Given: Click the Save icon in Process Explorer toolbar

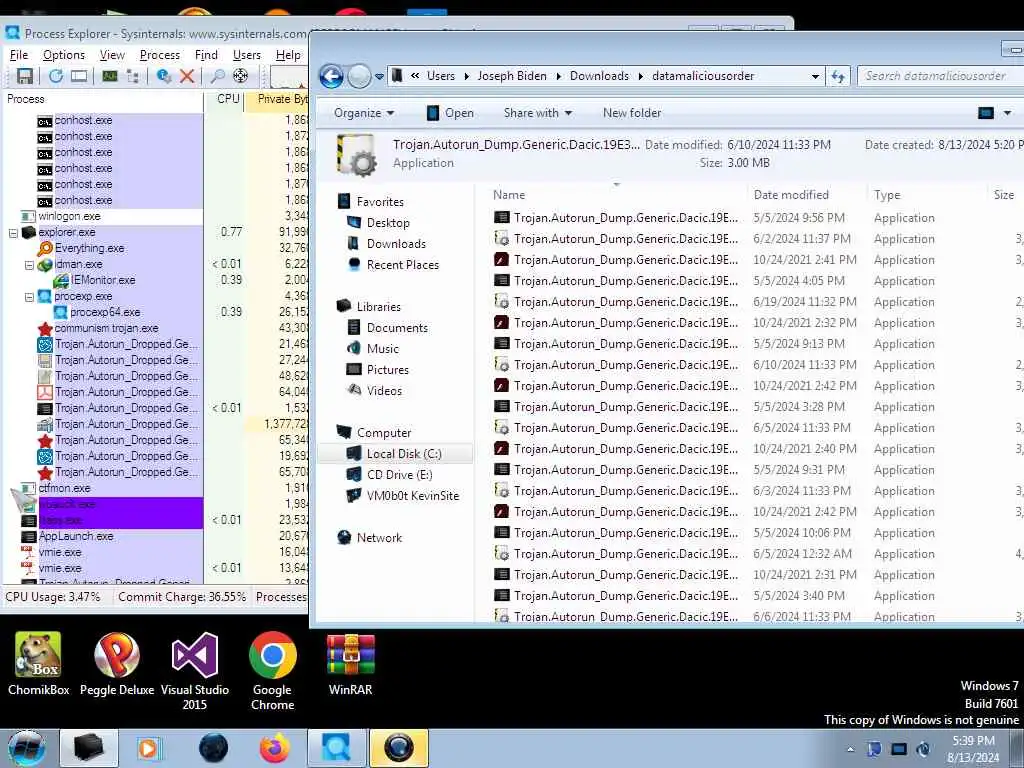Looking at the screenshot, I should (x=25, y=76).
